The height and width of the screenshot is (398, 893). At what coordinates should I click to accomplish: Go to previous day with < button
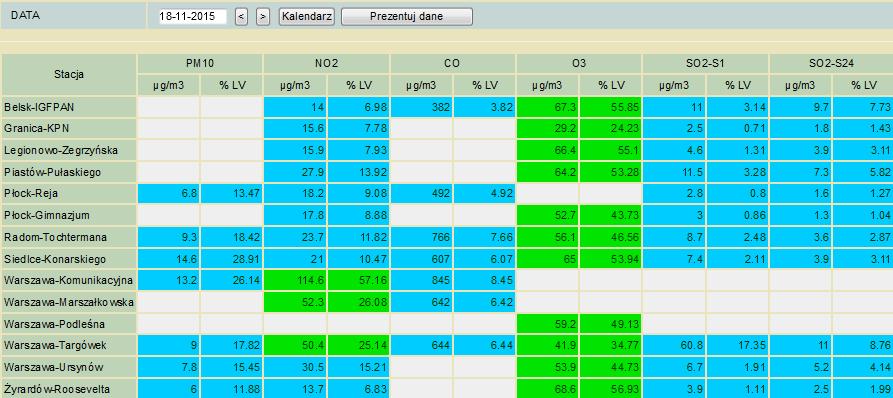[241, 17]
